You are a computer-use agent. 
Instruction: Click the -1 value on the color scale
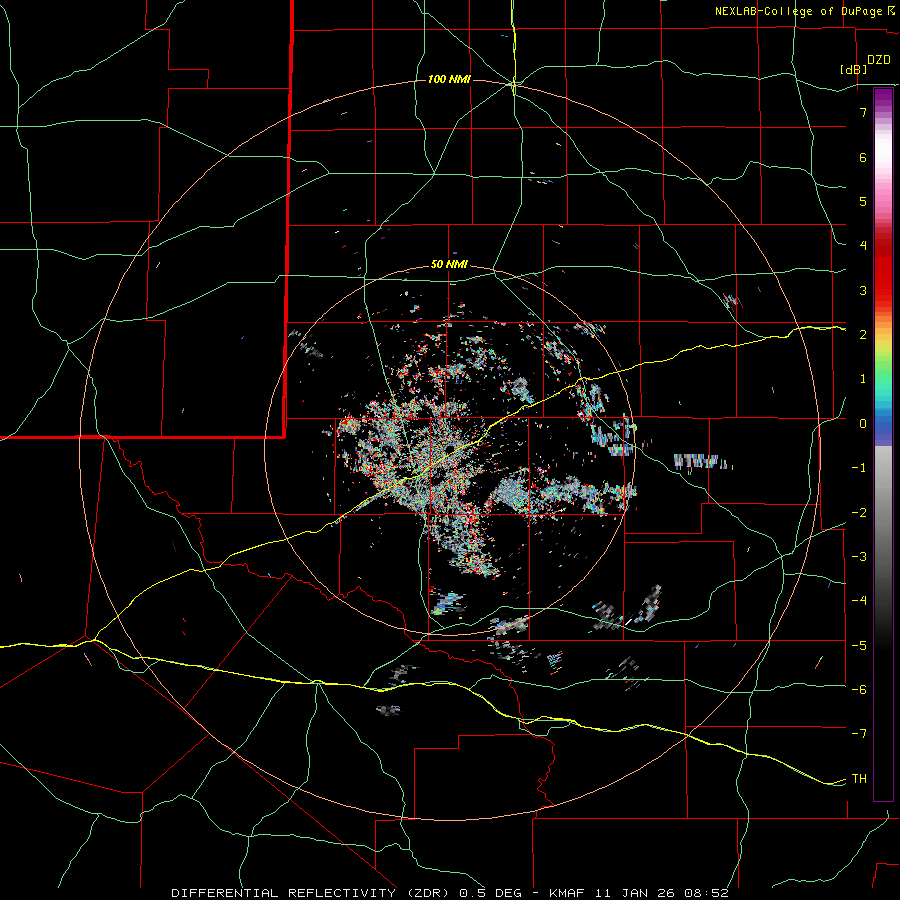859,468
